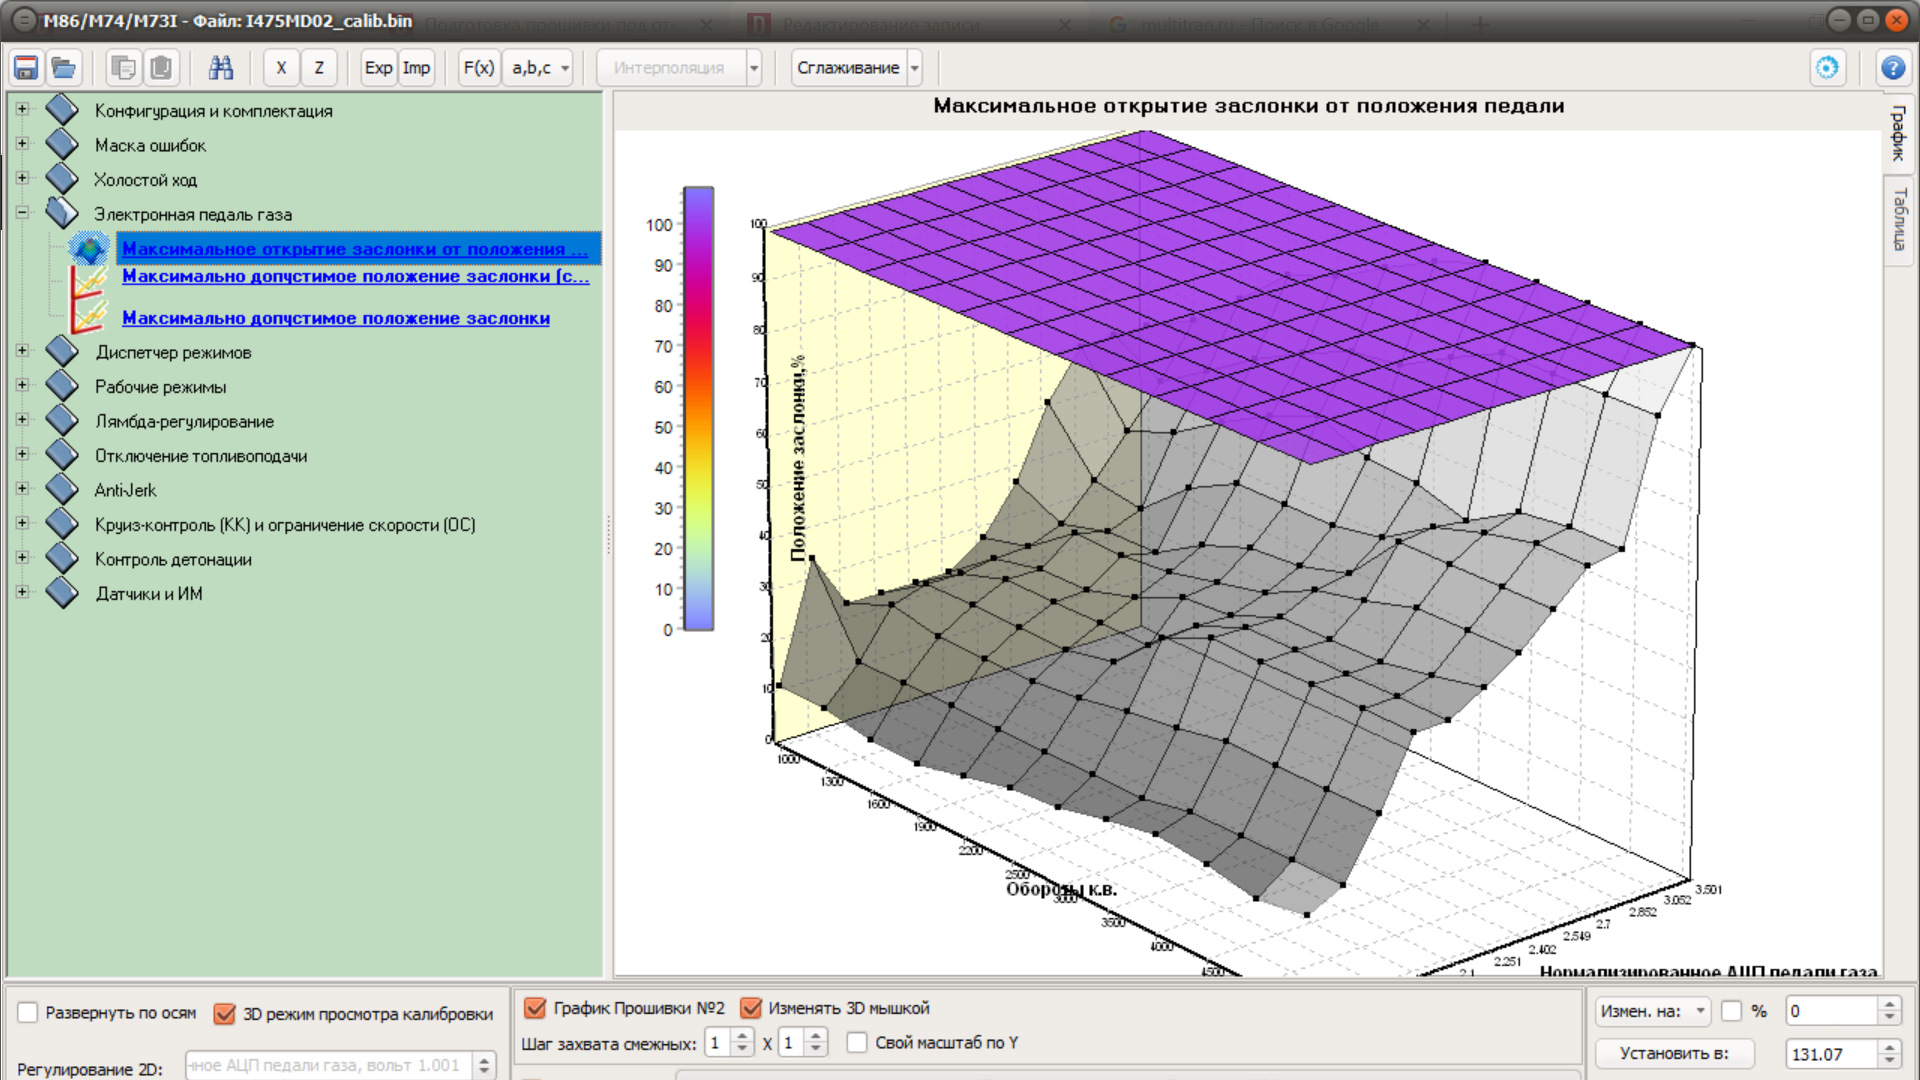This screenshot has height=1080, width=1920.
Task: Open Максимально допустимое положение заслонки link
Action: (336, 318)
